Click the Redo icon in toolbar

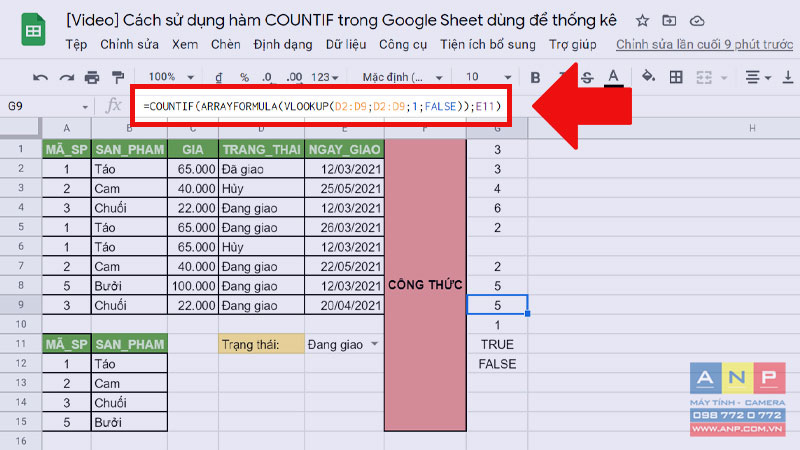(66, 78)
